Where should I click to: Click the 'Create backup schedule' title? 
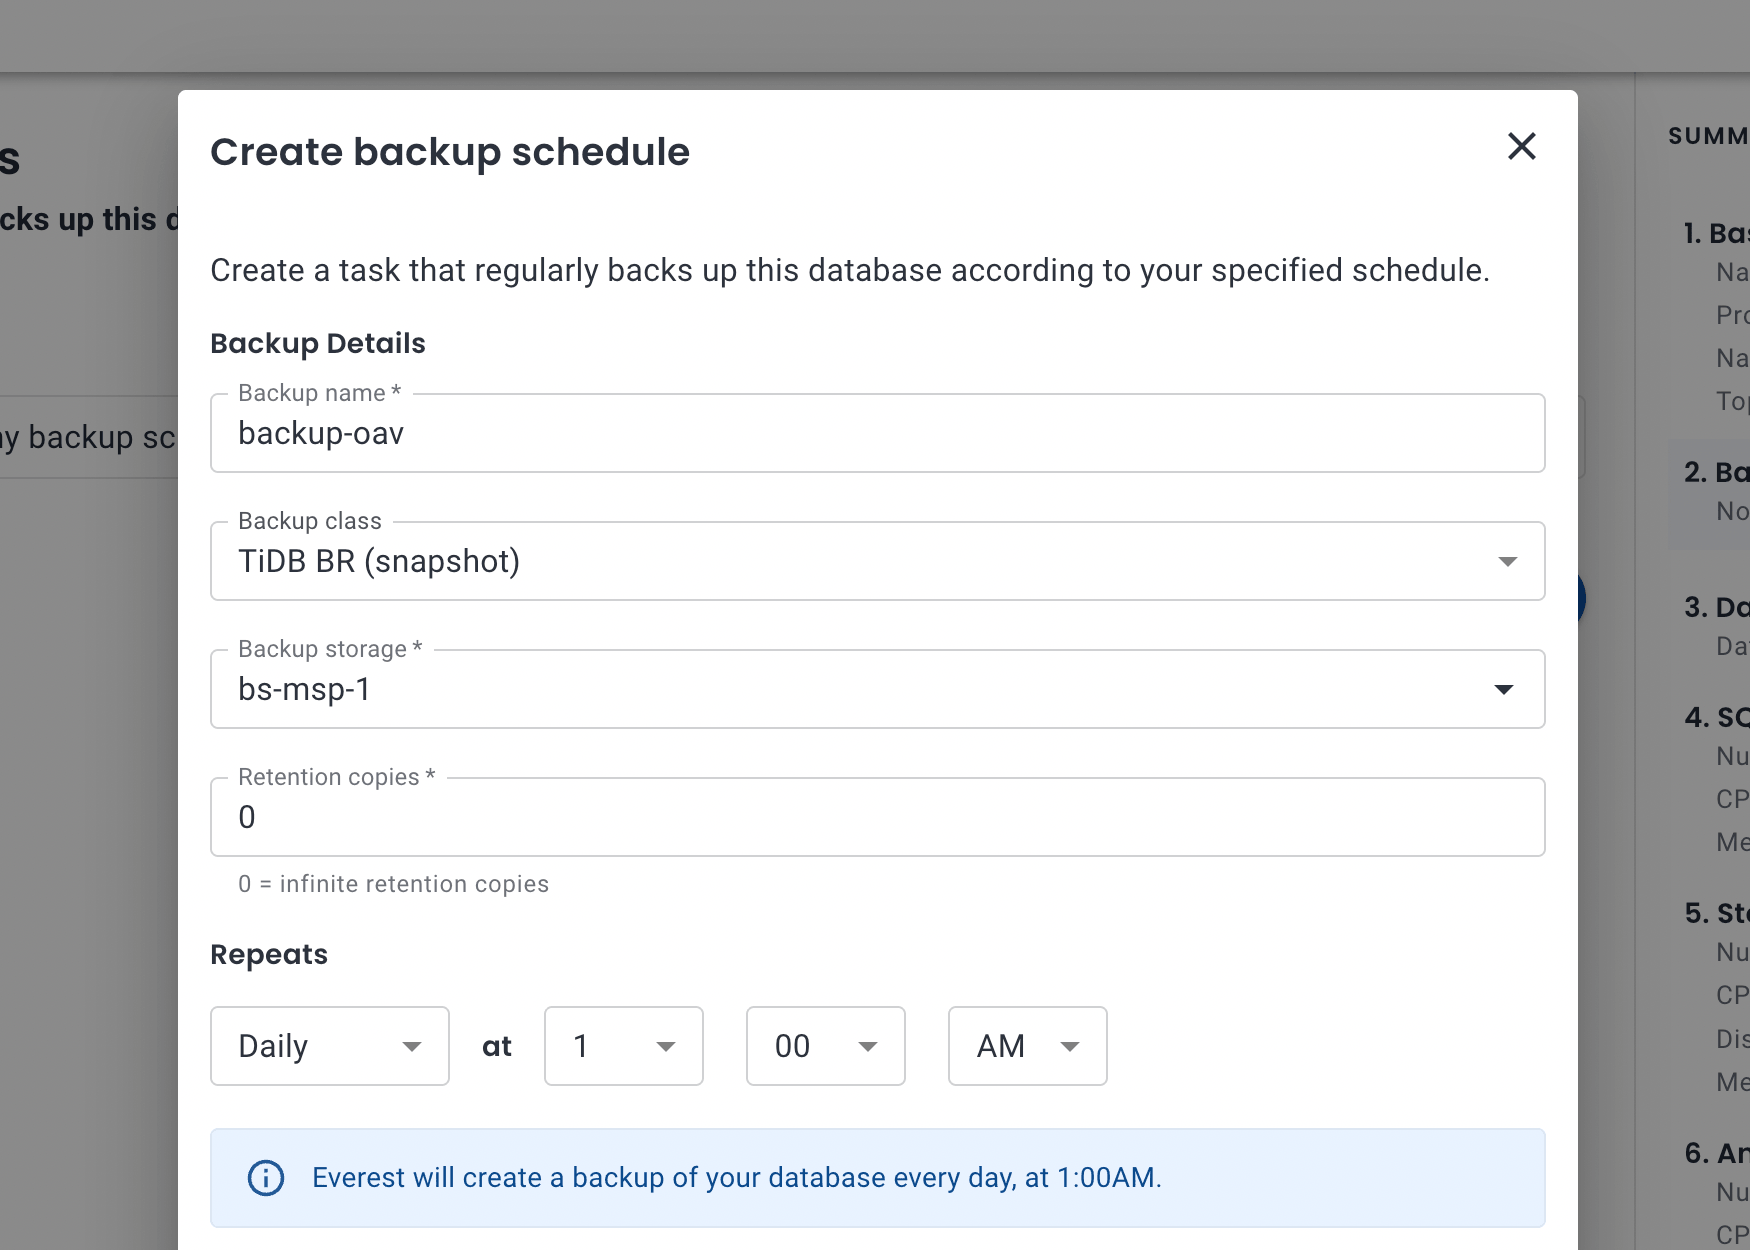(450, 152)
